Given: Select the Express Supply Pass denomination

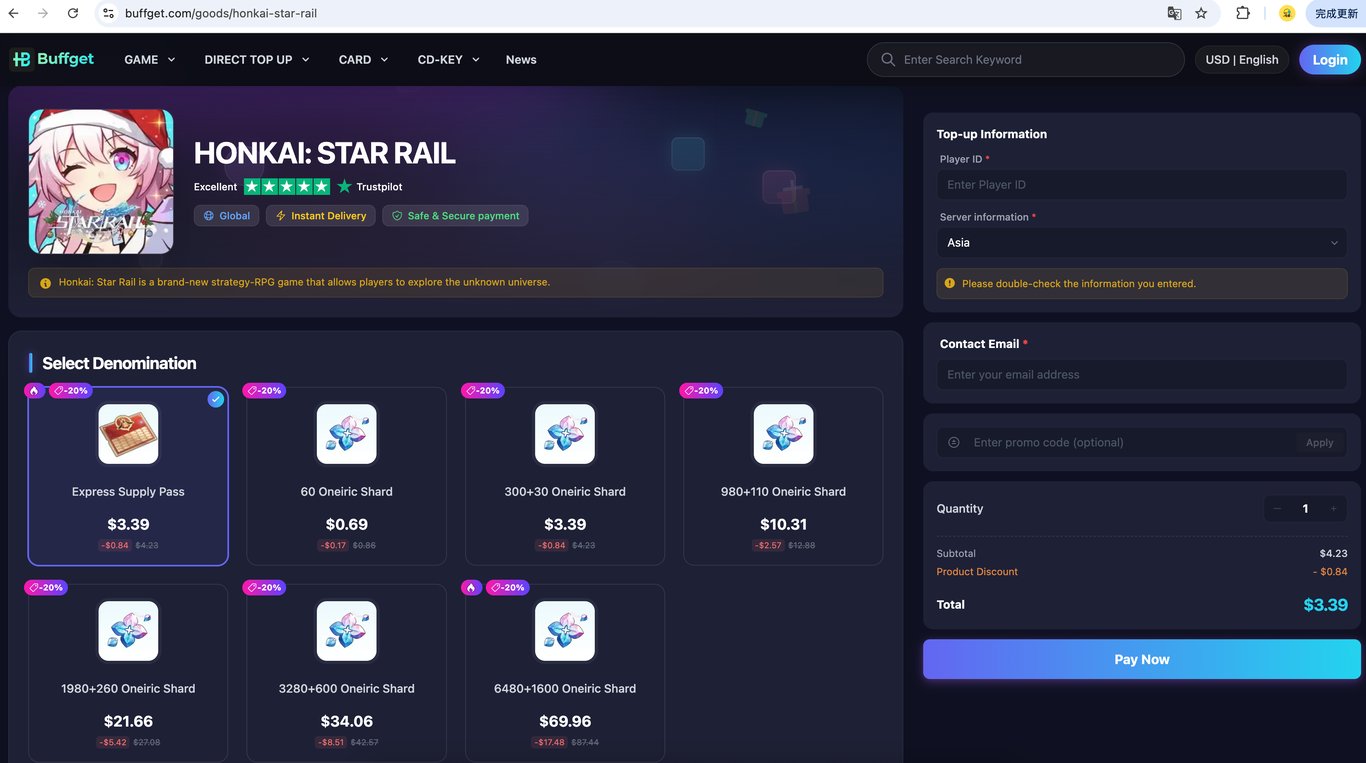Looking at the screenshot, I should click(128, 476).
